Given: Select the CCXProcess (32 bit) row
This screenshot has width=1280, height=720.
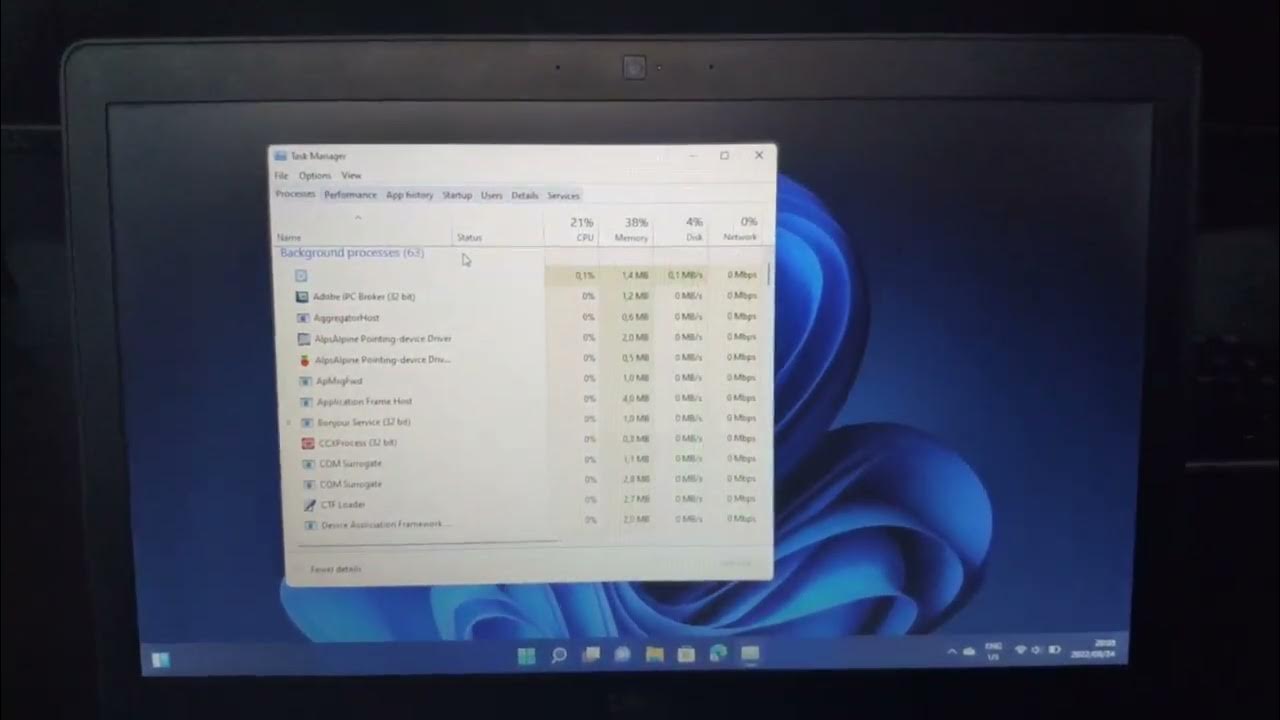Looking at the screenshot, I should (x=523, y=441).
